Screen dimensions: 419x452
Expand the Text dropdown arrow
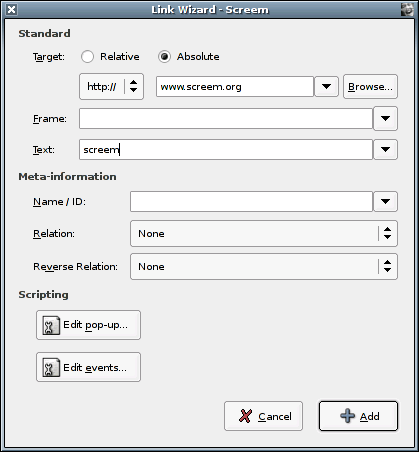[385, 150]
